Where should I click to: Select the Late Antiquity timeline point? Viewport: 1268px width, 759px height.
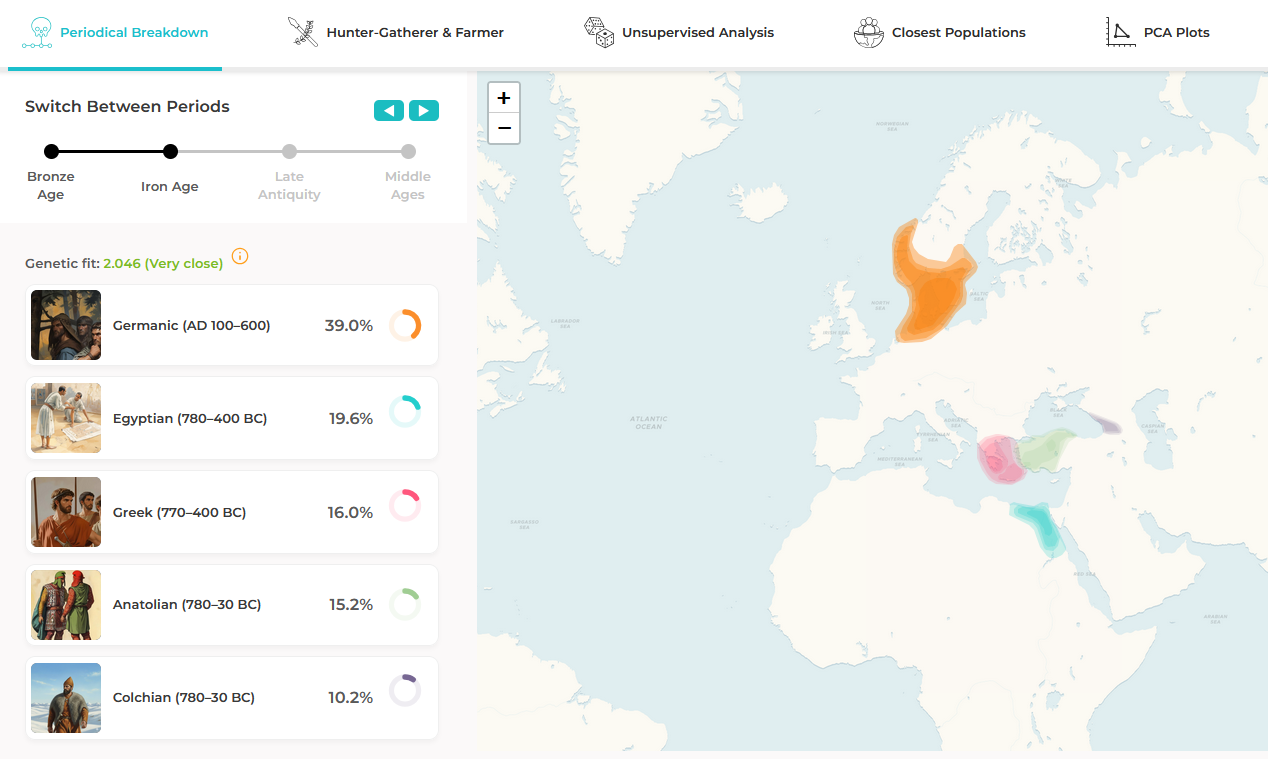289,152
